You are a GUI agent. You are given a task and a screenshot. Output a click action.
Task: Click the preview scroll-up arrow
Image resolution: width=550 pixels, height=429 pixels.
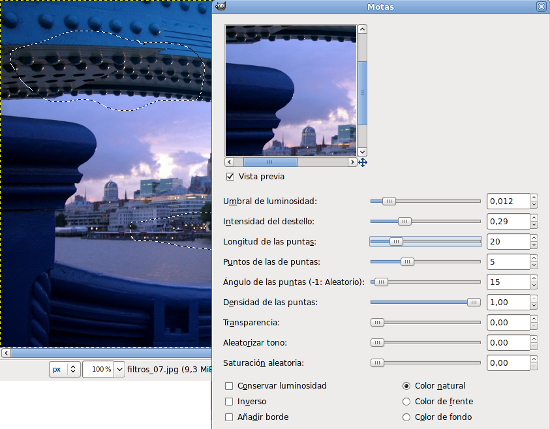[362, 29]
